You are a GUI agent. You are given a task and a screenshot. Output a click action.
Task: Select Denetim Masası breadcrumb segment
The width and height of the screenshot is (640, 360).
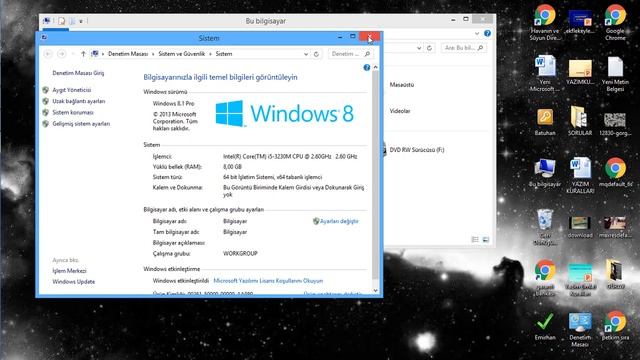tap(128, 54)
